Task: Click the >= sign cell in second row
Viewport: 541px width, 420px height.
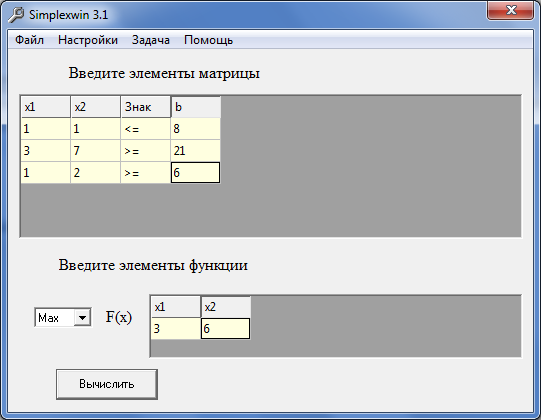Action: tap(145, 150)
